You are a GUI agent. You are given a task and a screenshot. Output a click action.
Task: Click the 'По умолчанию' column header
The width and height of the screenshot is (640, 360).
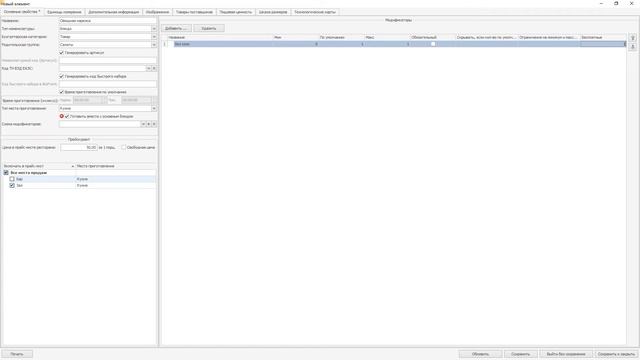click(341, 37)
